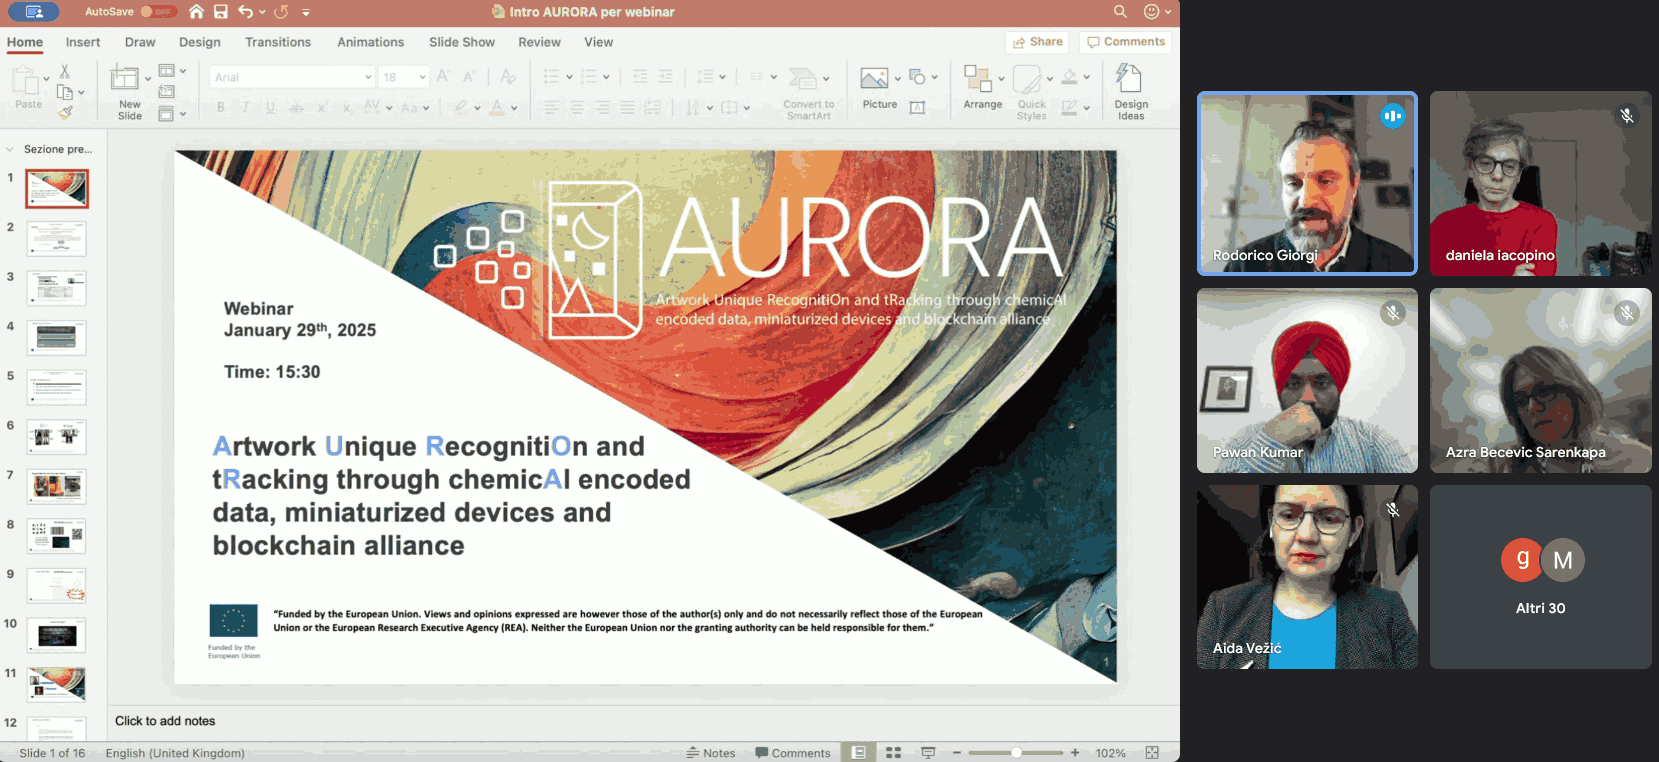Click English (United Kingdom) language indicator
This screenshot has height=762, width=1659.
175,753
